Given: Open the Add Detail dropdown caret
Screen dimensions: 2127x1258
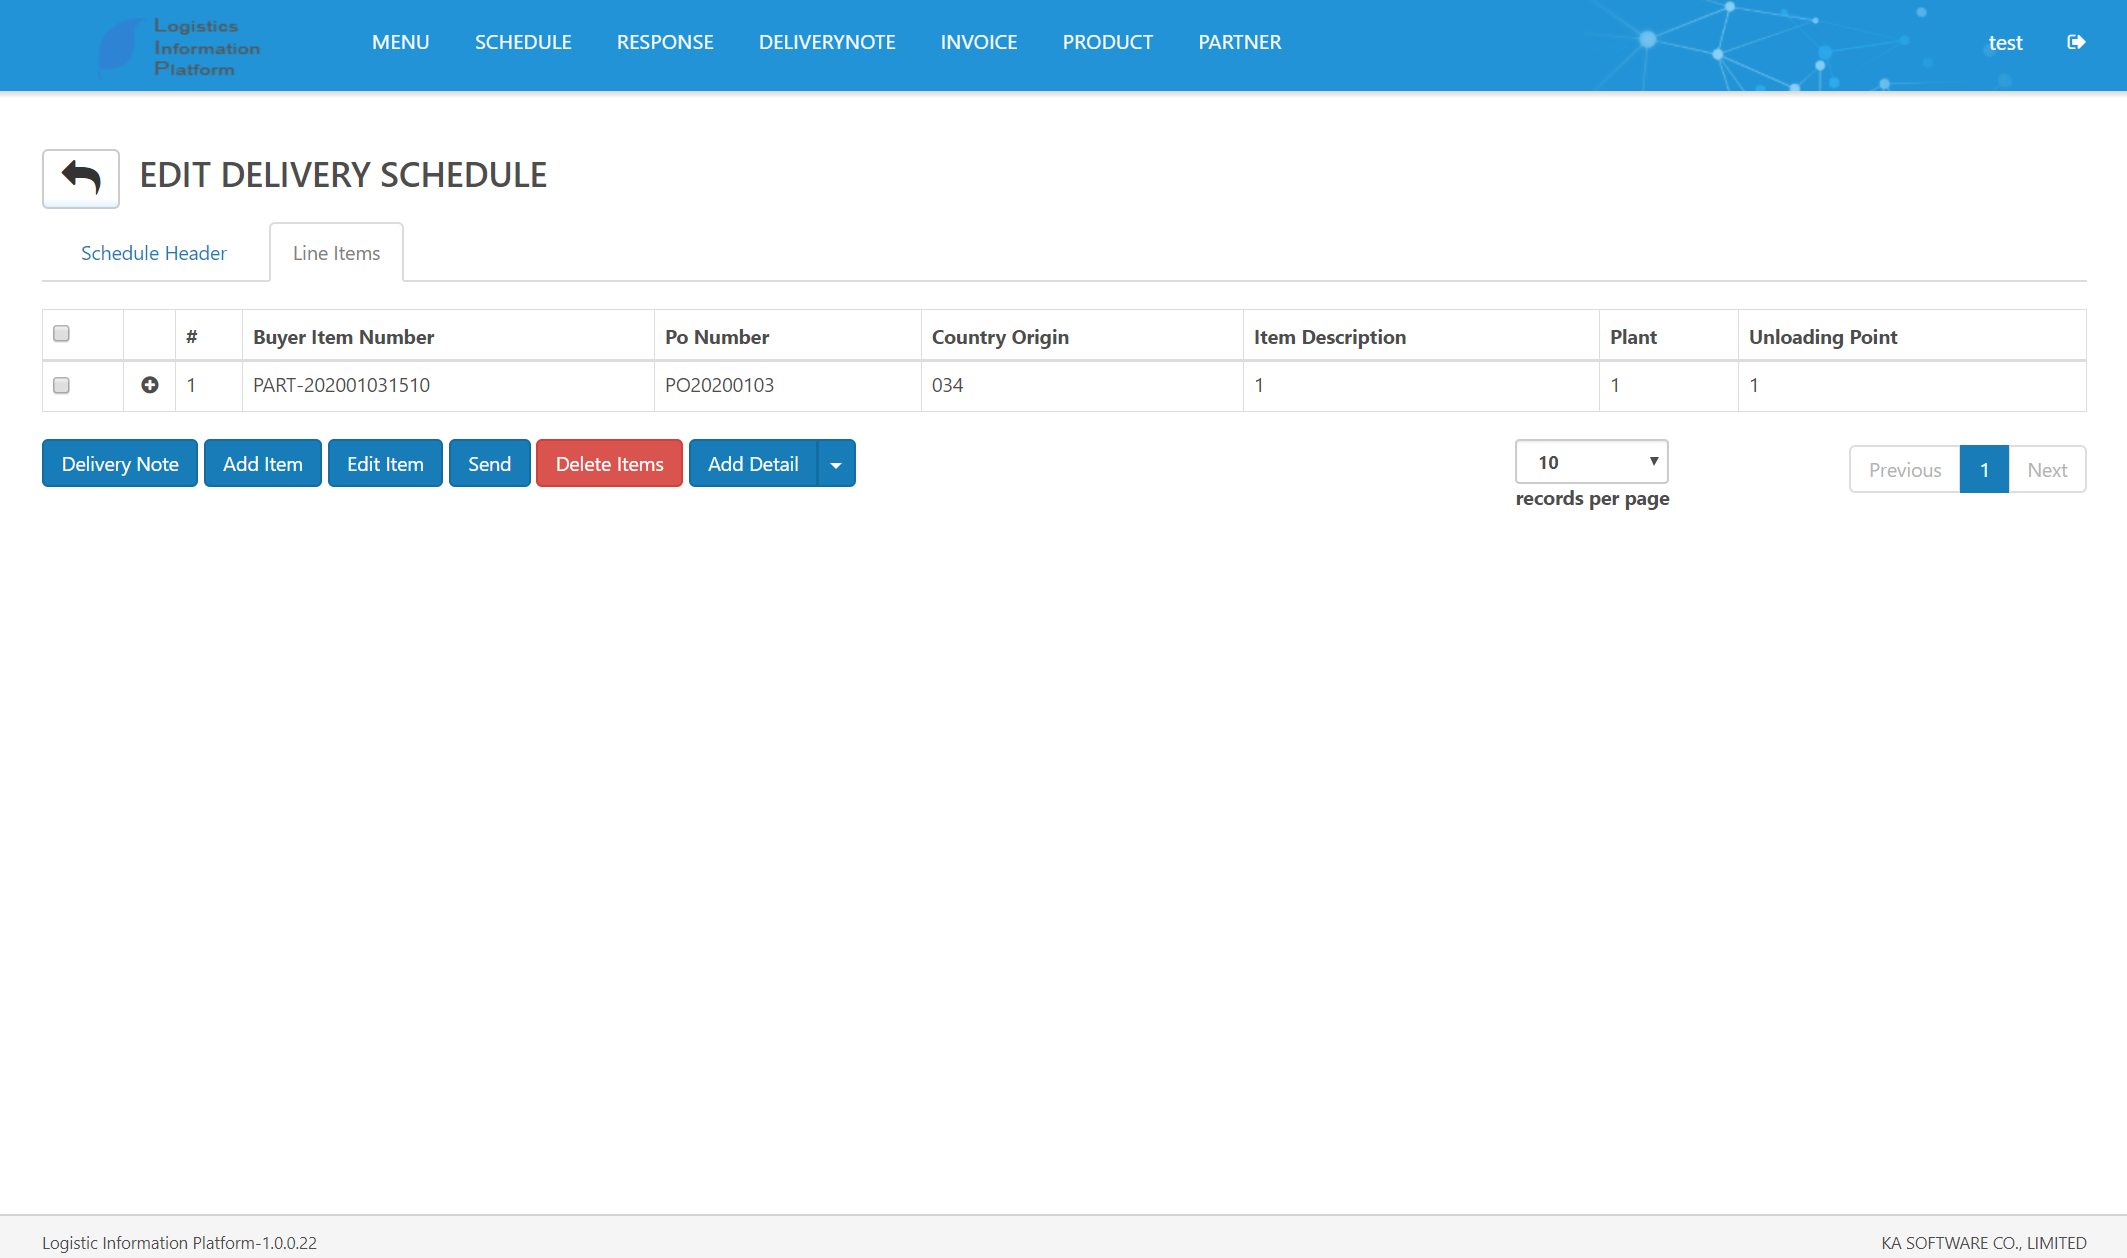Looking at the screenshot, I should (x=836, y=464).
